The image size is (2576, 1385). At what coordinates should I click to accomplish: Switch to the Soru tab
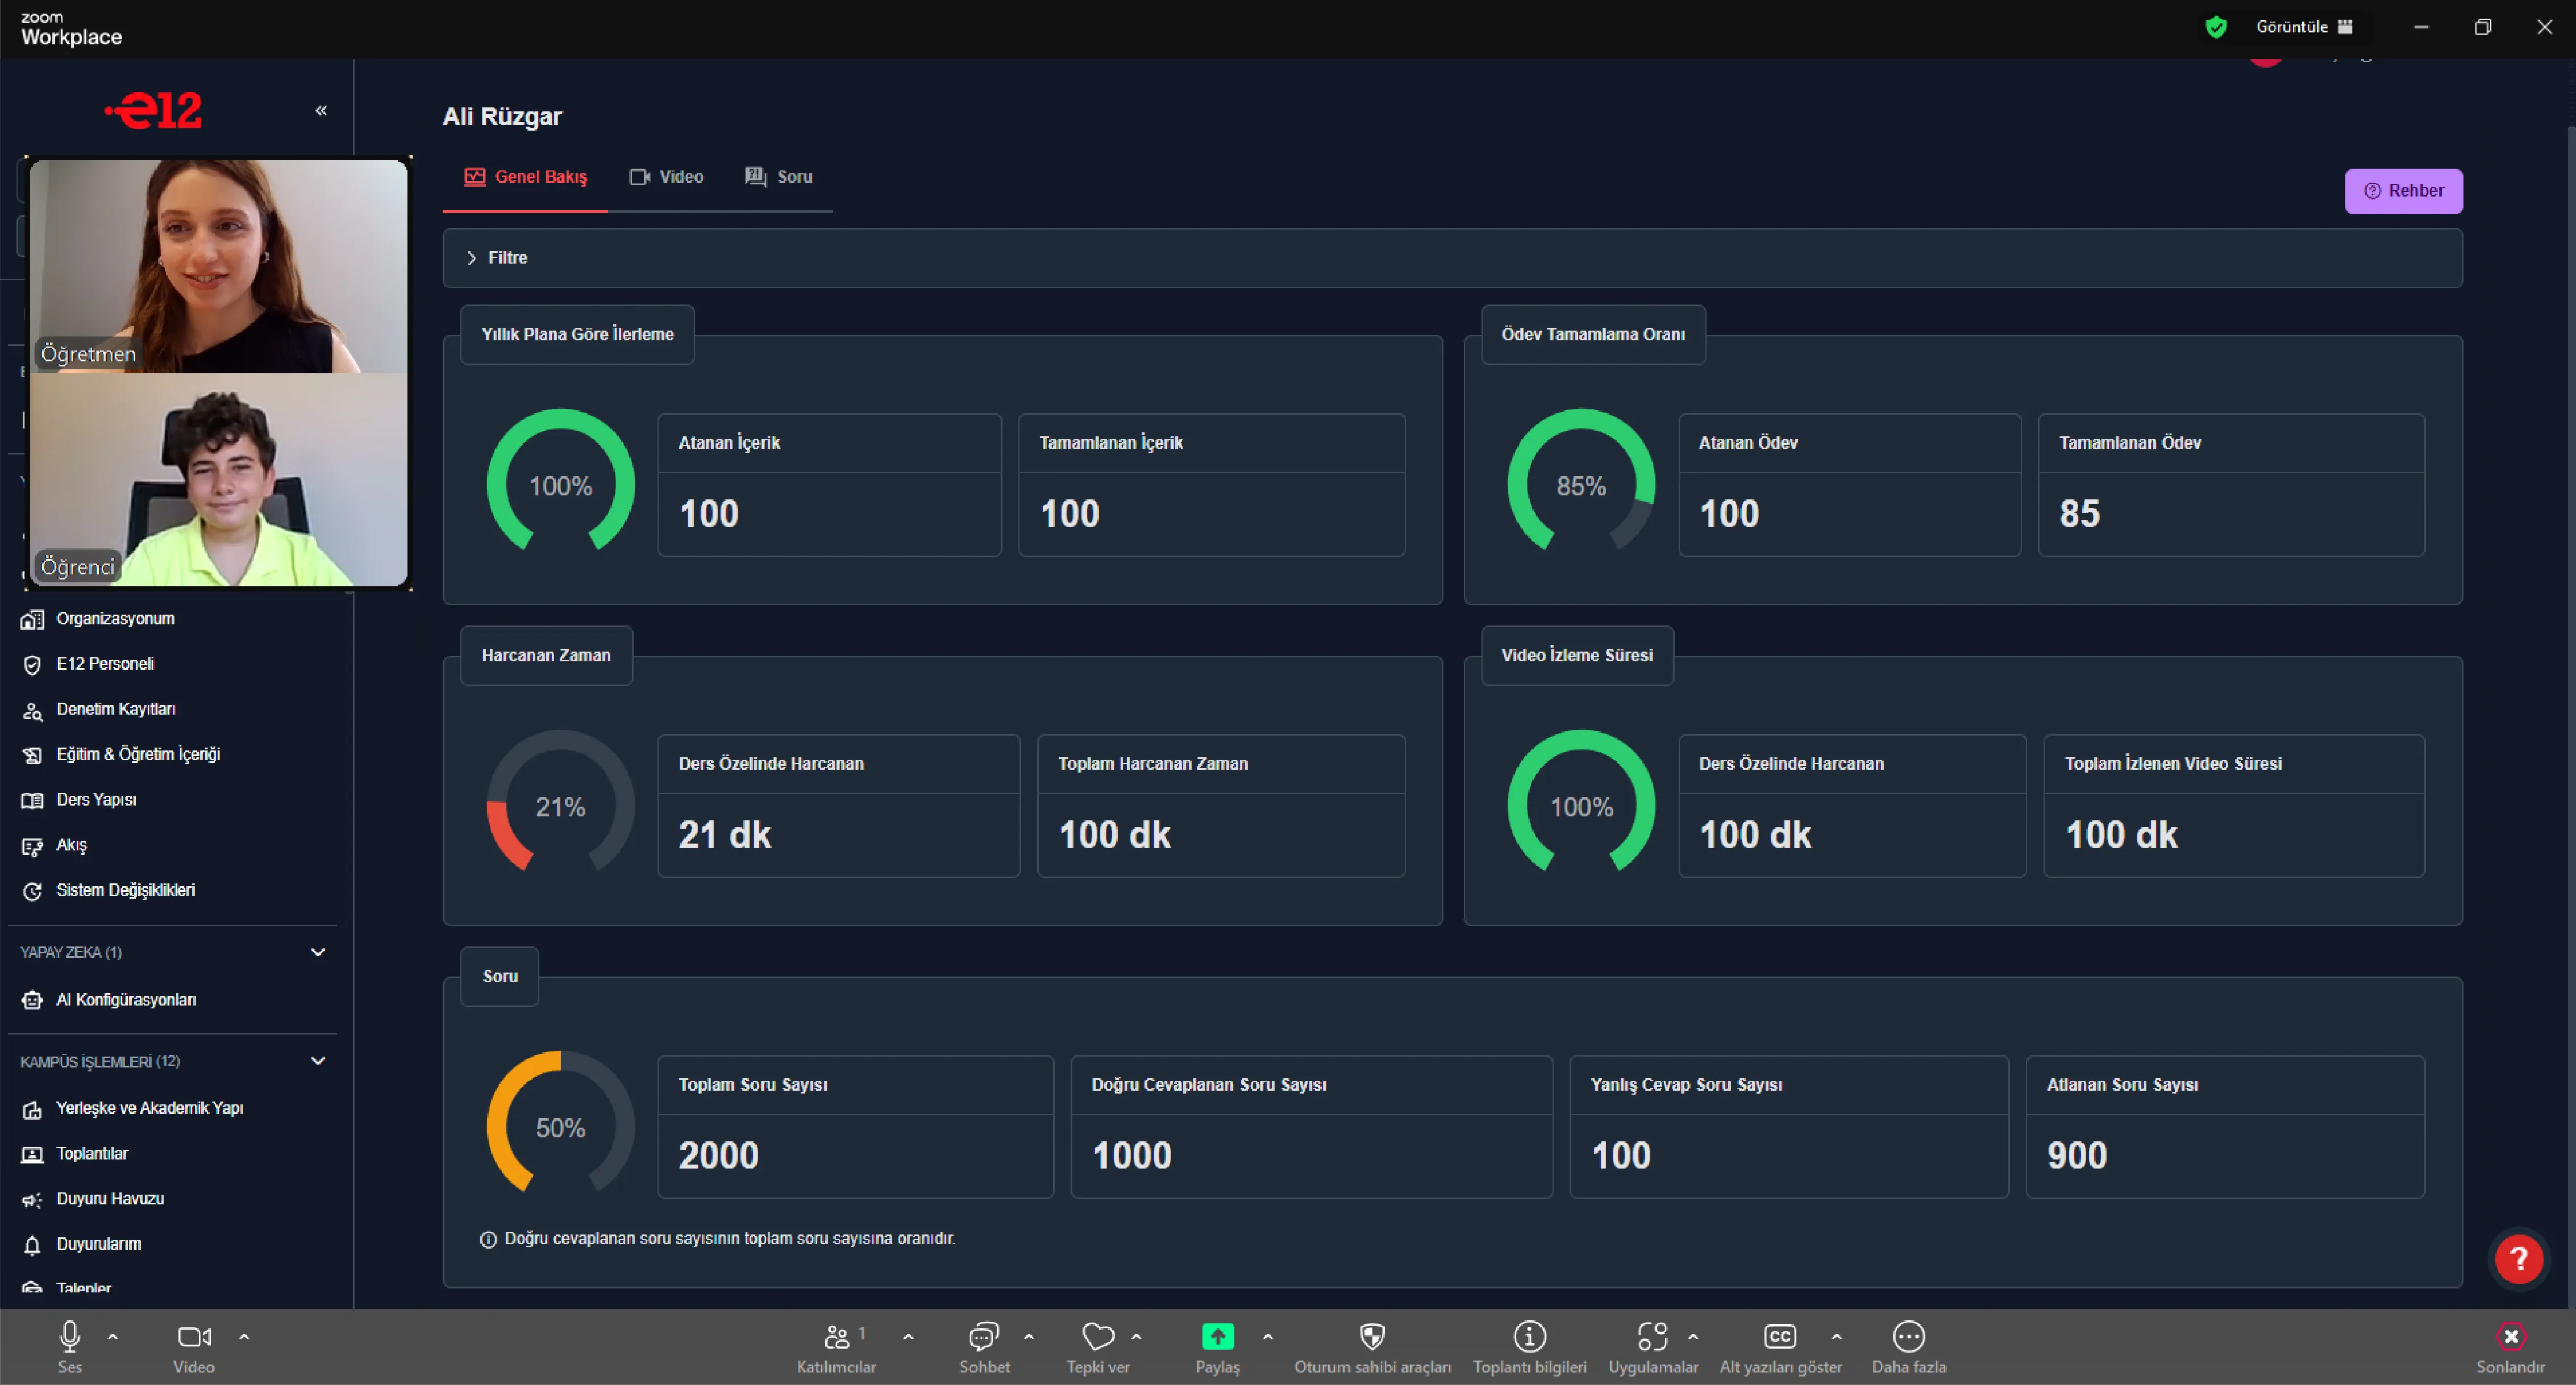coord(779,177)
